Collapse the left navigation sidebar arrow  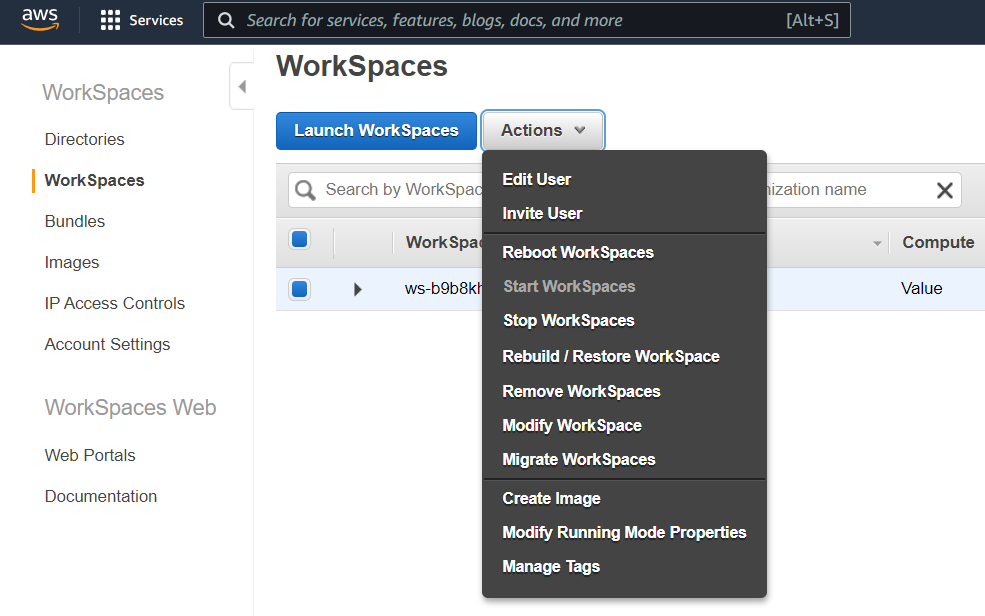(x=241, y=87)
